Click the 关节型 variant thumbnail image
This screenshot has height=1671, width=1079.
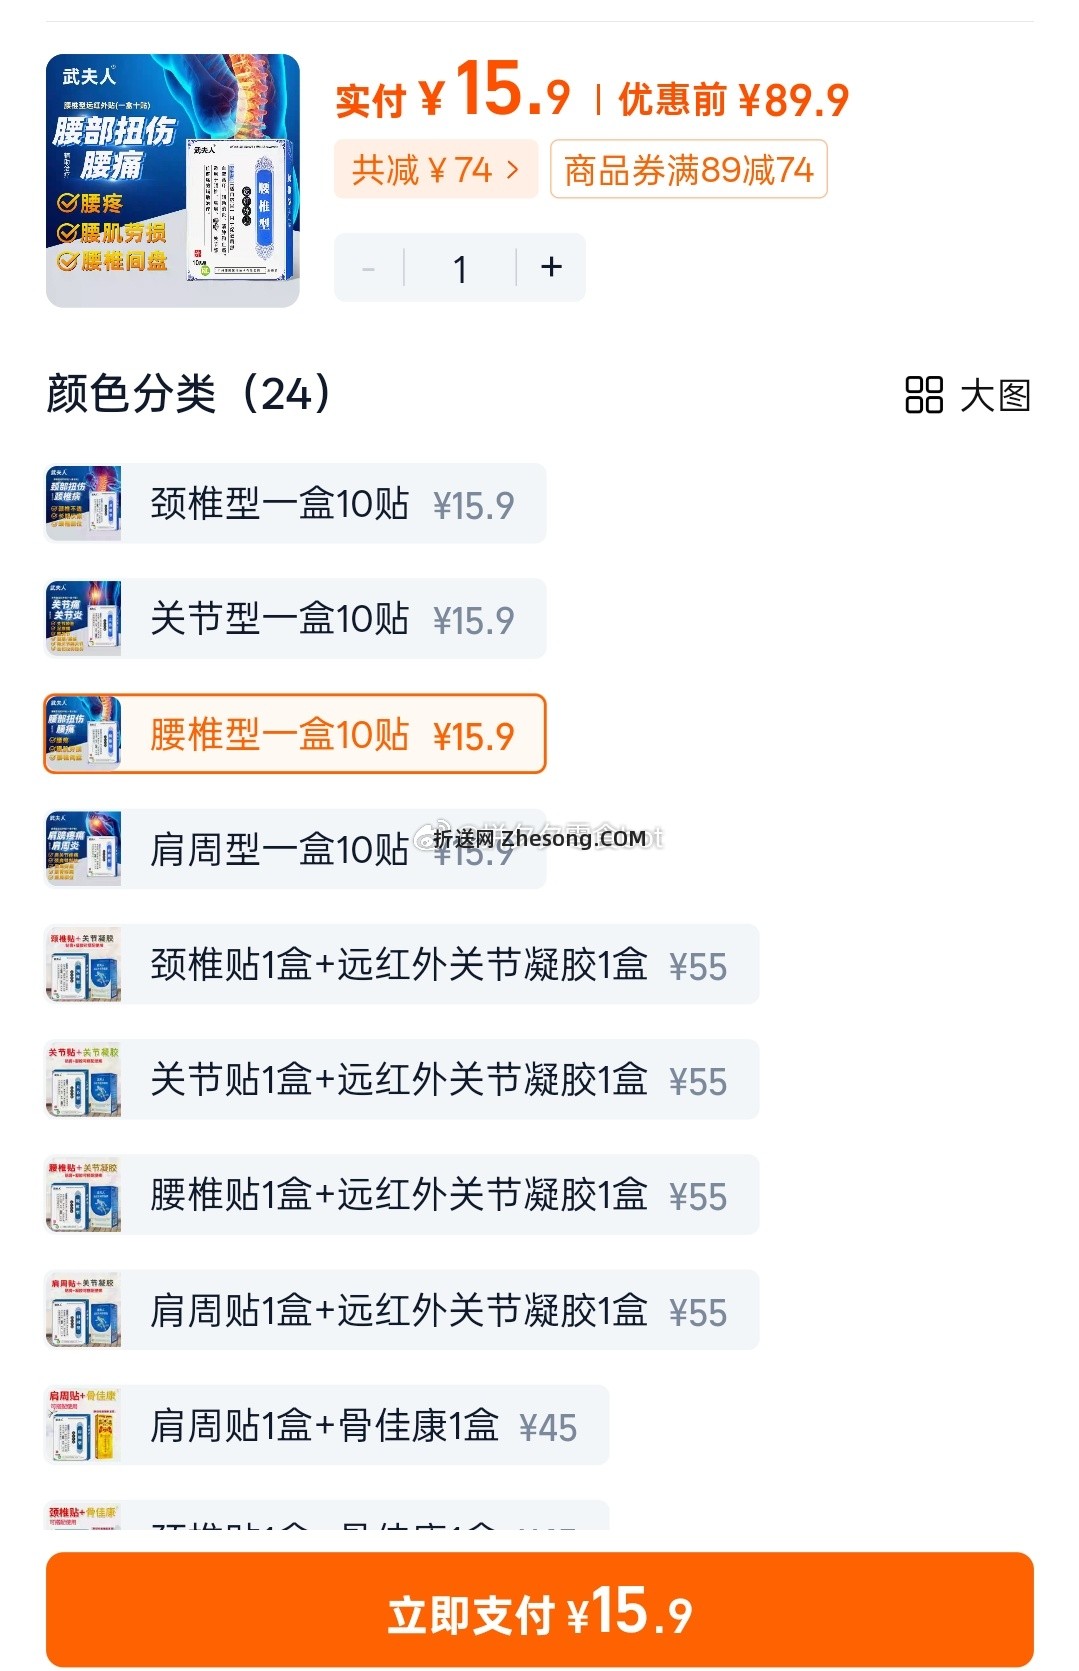[82, 618]
